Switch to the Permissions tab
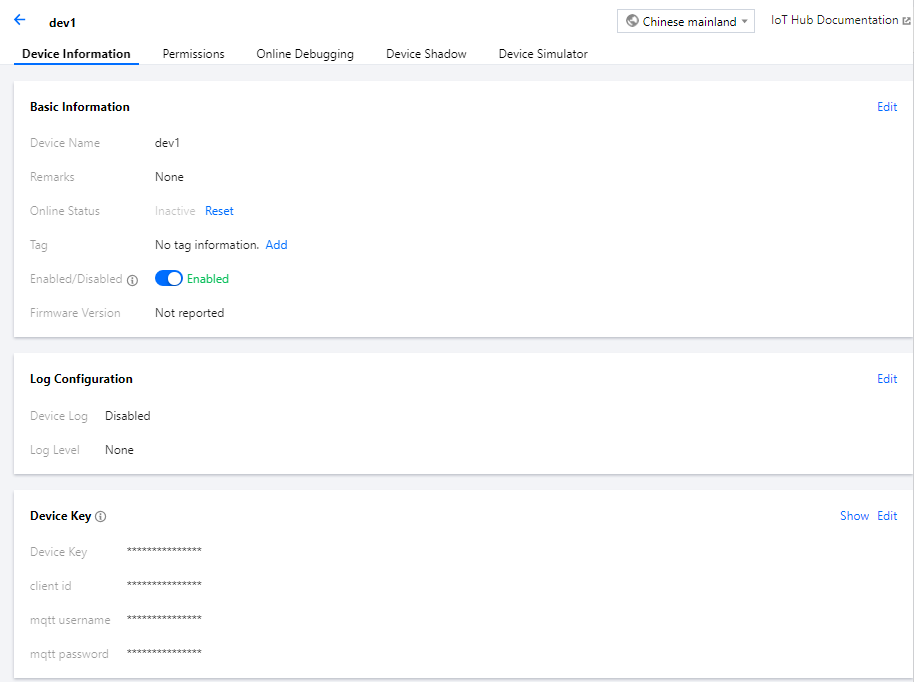Image resolution: width=914 pixels, height=682 pixels. coord(193,54)
